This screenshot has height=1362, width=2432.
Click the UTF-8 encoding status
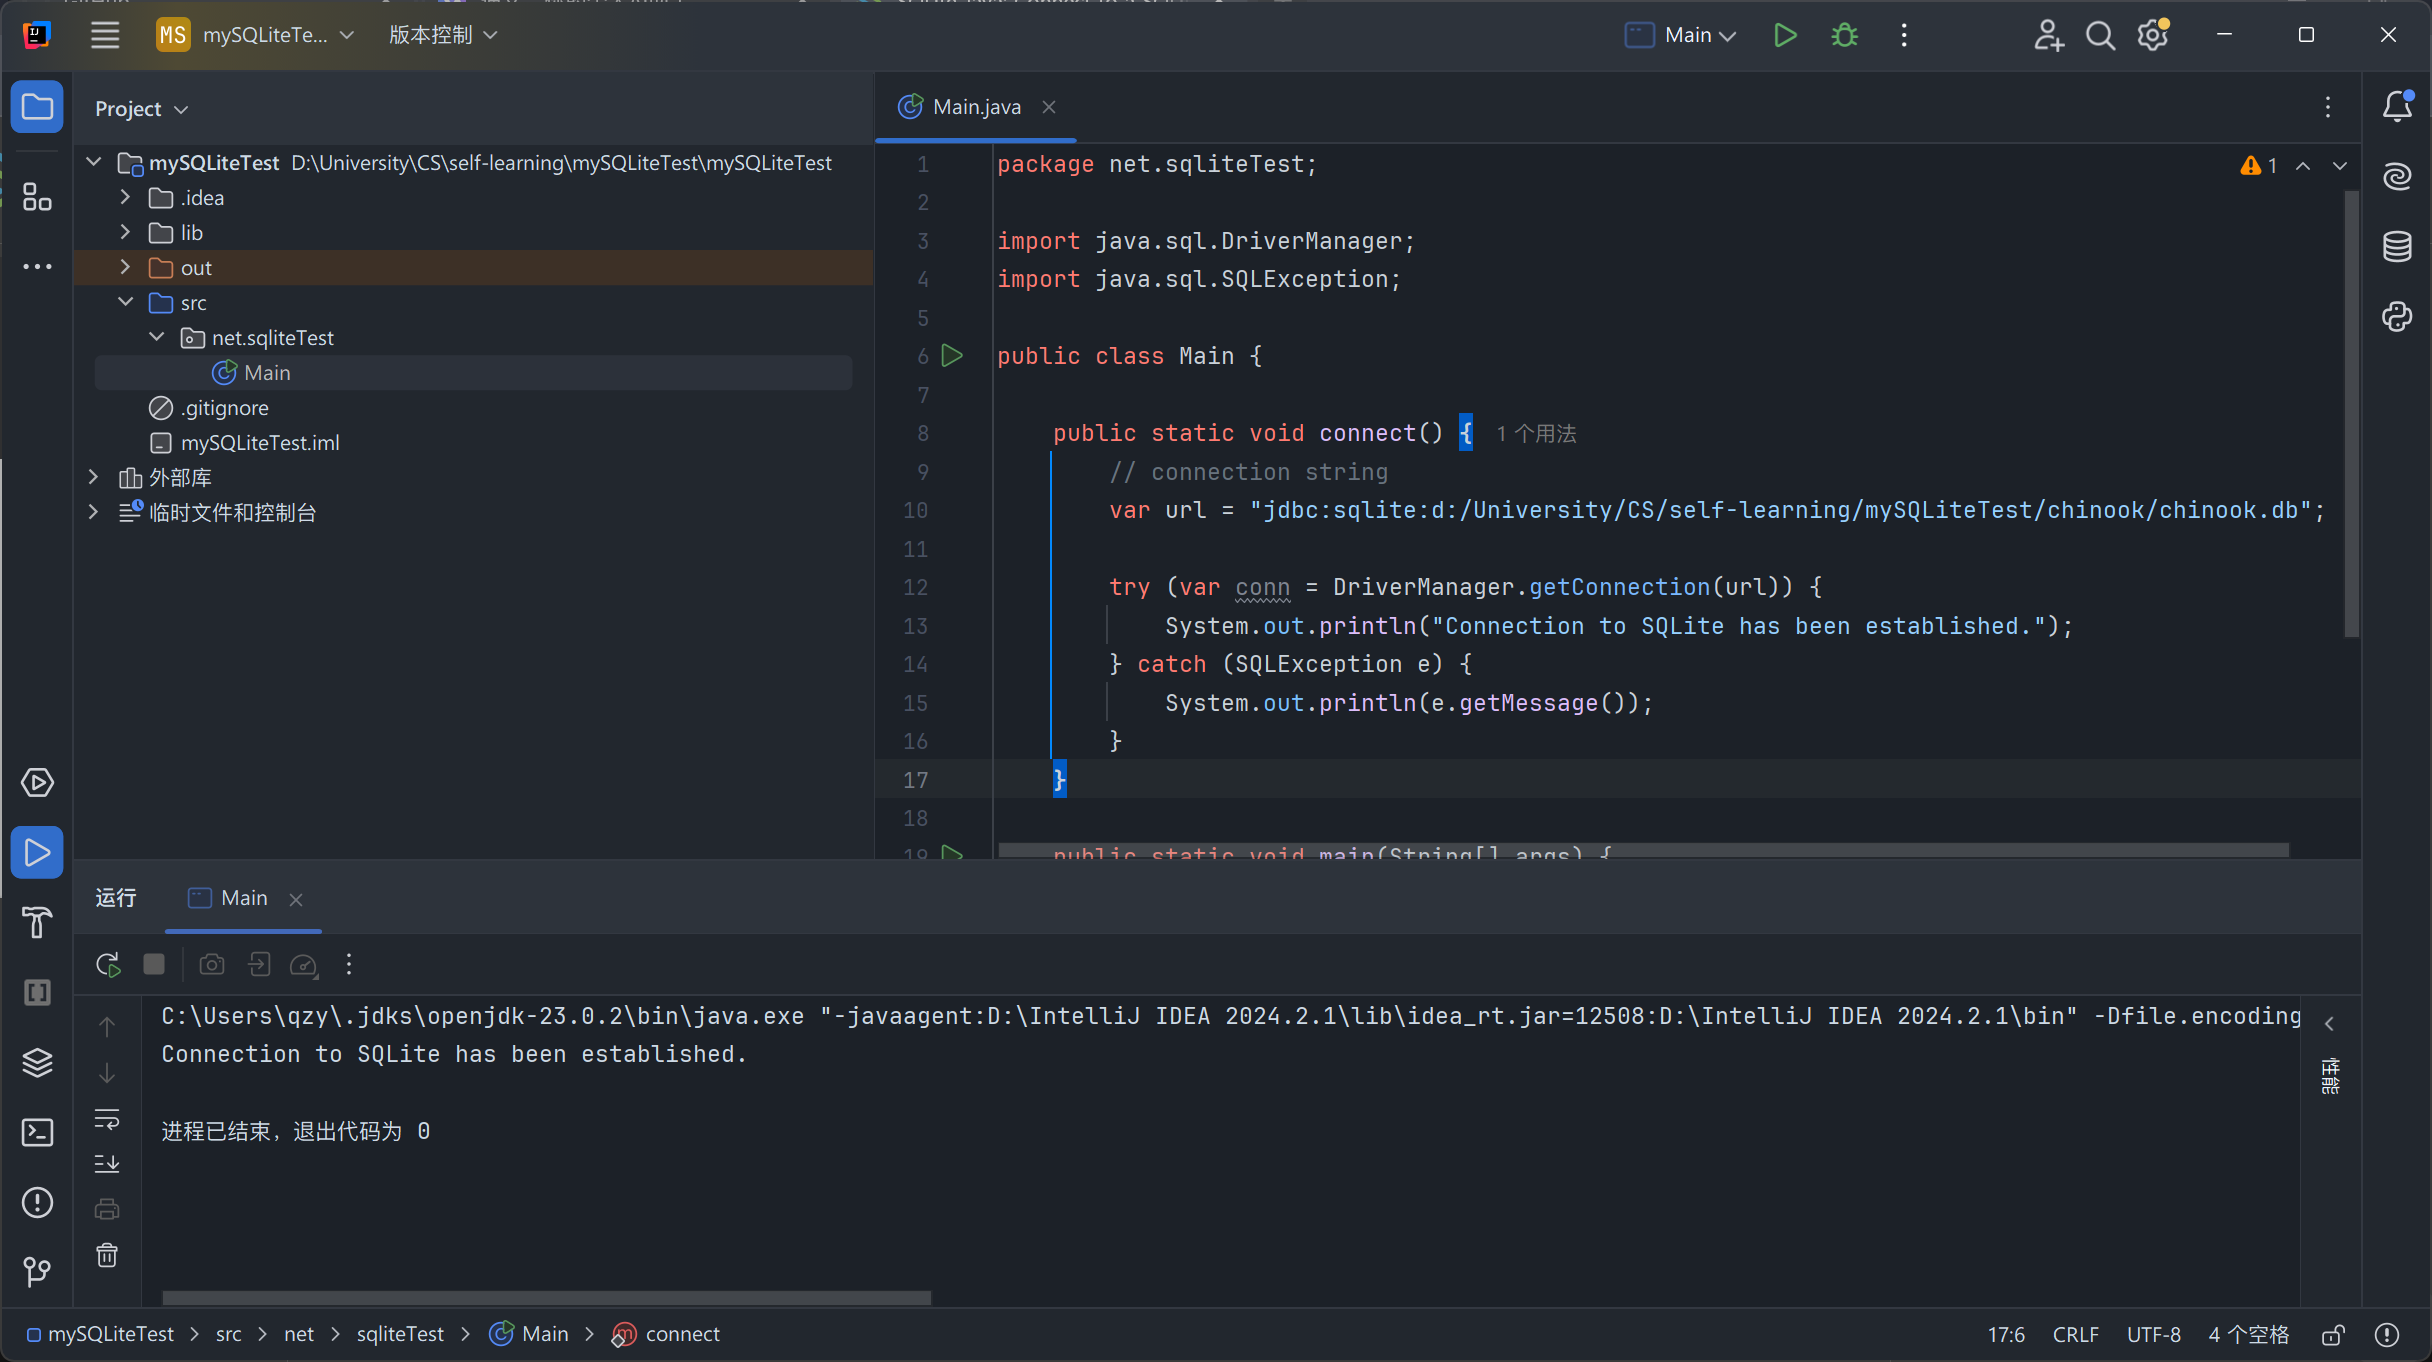[x=2153, y=1334]
